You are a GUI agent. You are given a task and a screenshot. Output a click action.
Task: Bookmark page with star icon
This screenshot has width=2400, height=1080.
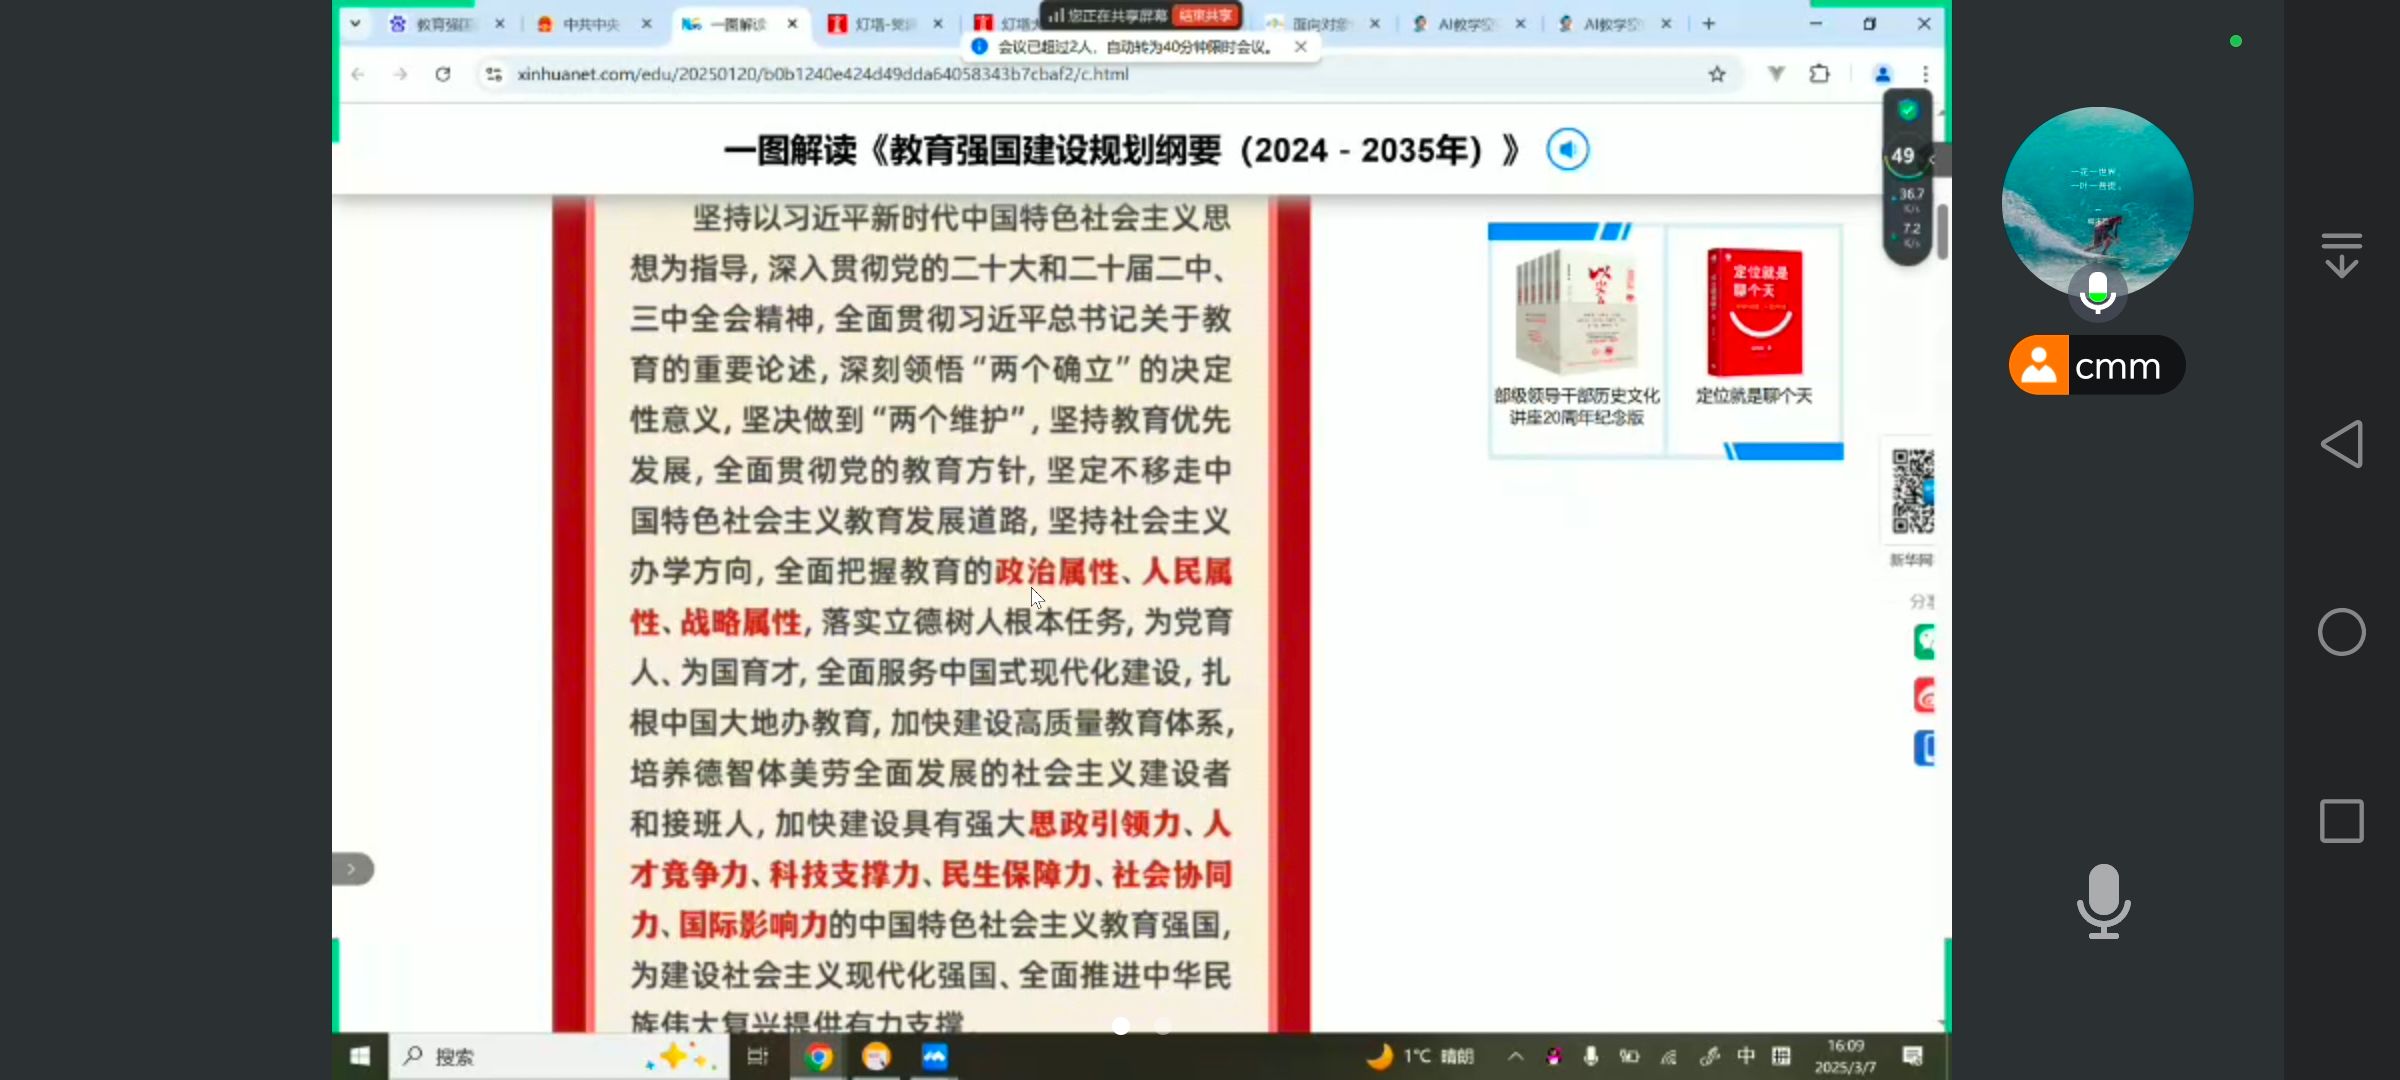[x=1717, y=74]
